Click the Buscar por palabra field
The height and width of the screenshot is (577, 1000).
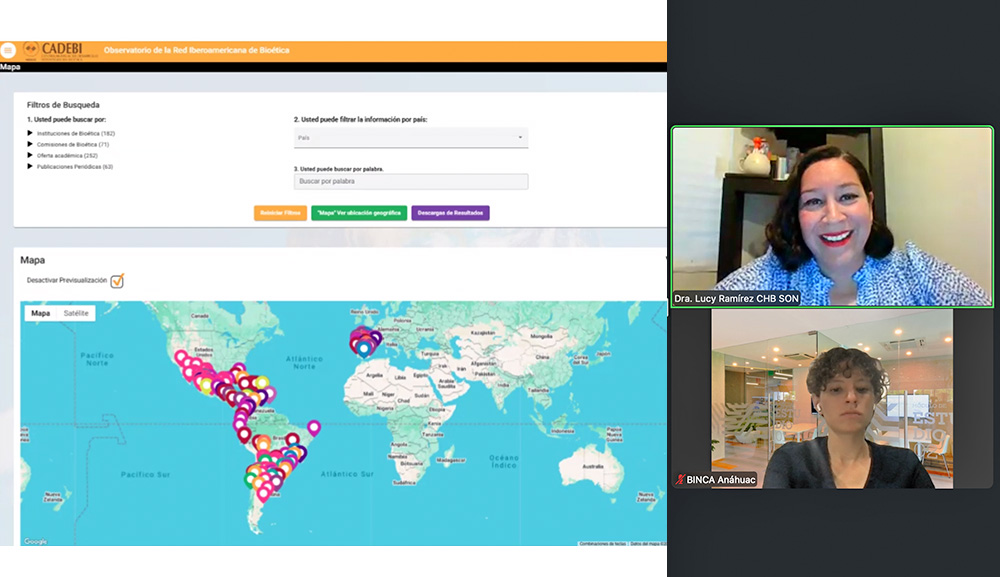[x=410, y=182]
